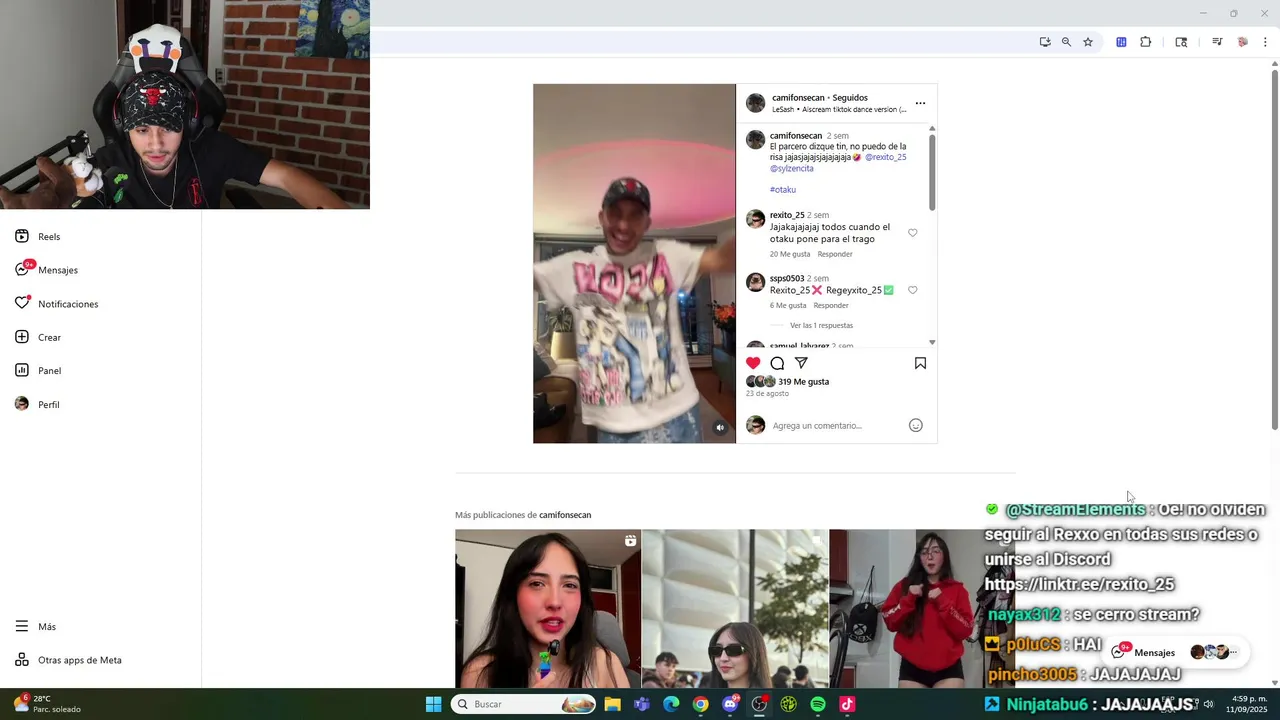The image size is (1280, 720).
Task: Open the blue equalizer extension icon
Action: [x=1121, y=42]
